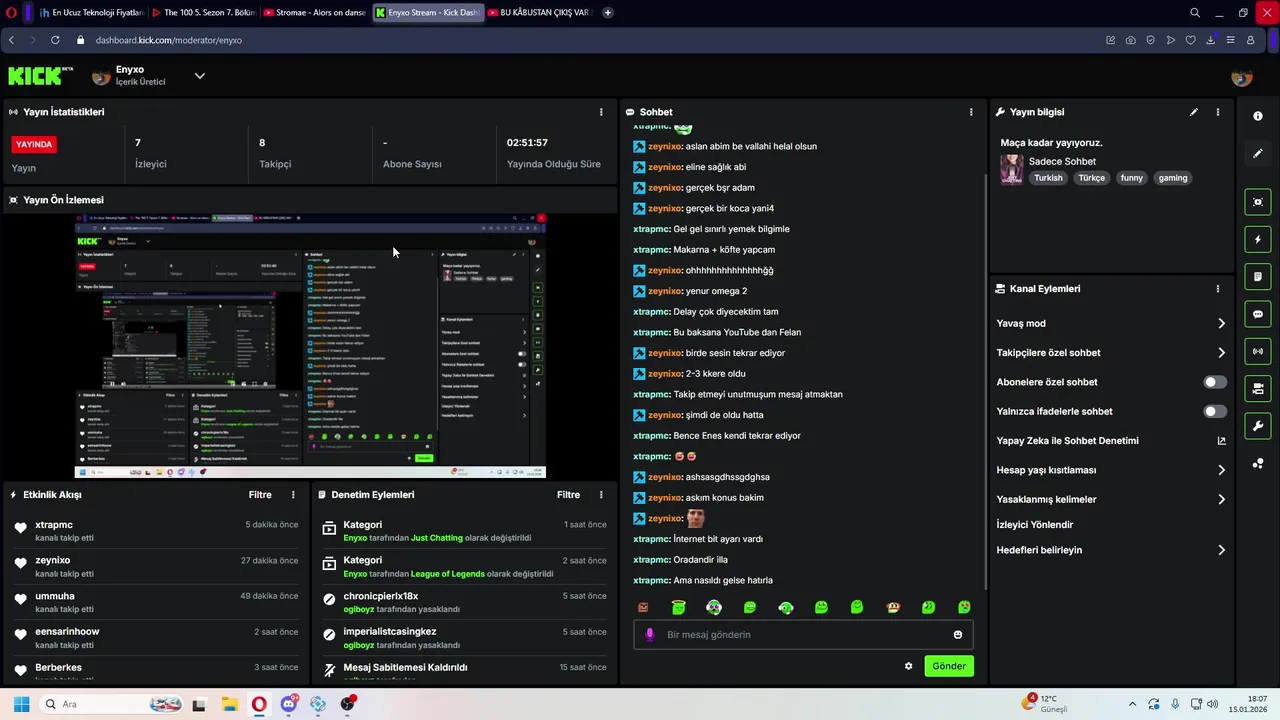Image resolution: width=1280 pixels, height=720 pixels.
Task: Click the purple microphone icon in chat input
Action: tap(650, 635)
